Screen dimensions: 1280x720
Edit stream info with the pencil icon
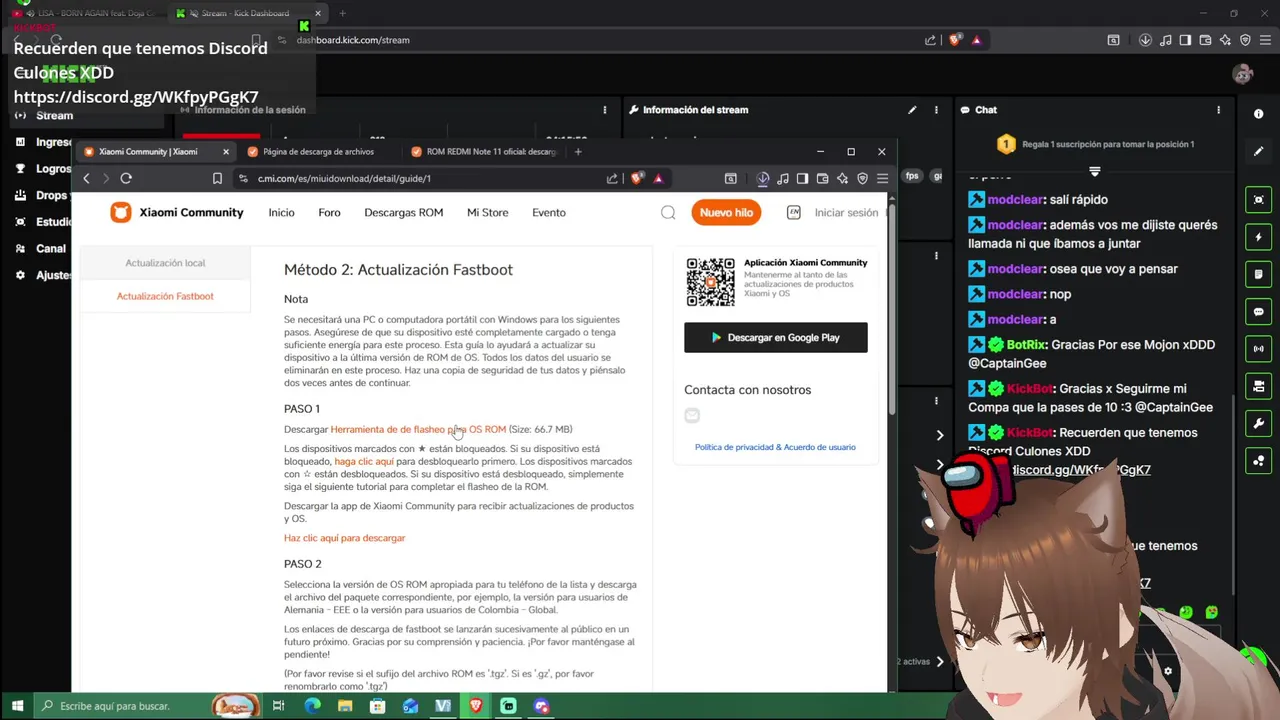point(912,110)
